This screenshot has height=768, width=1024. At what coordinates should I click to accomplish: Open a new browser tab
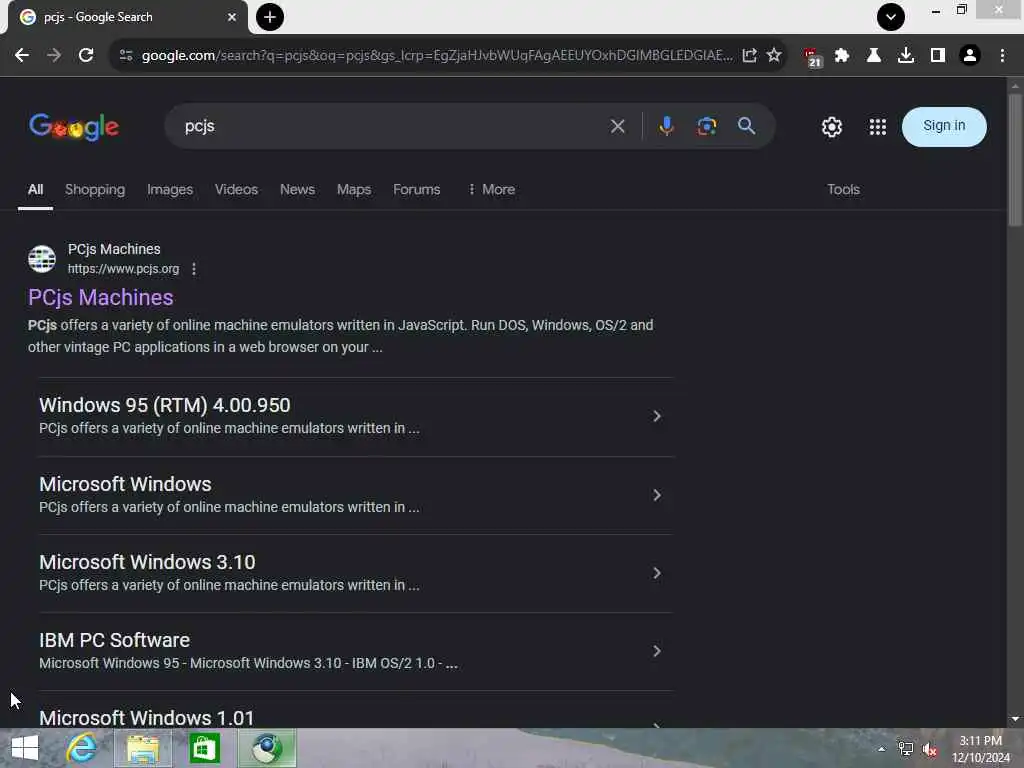click(x=270, y=17)
